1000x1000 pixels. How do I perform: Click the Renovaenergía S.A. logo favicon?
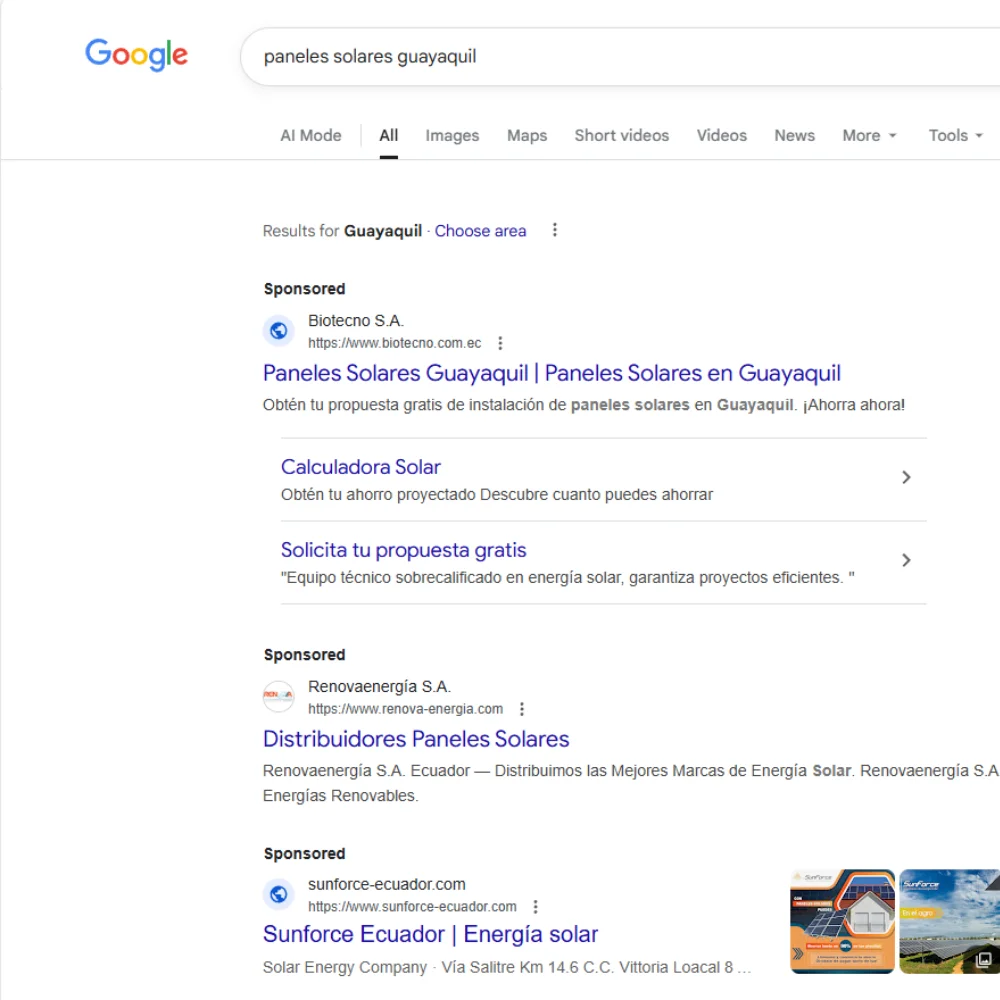279,697
